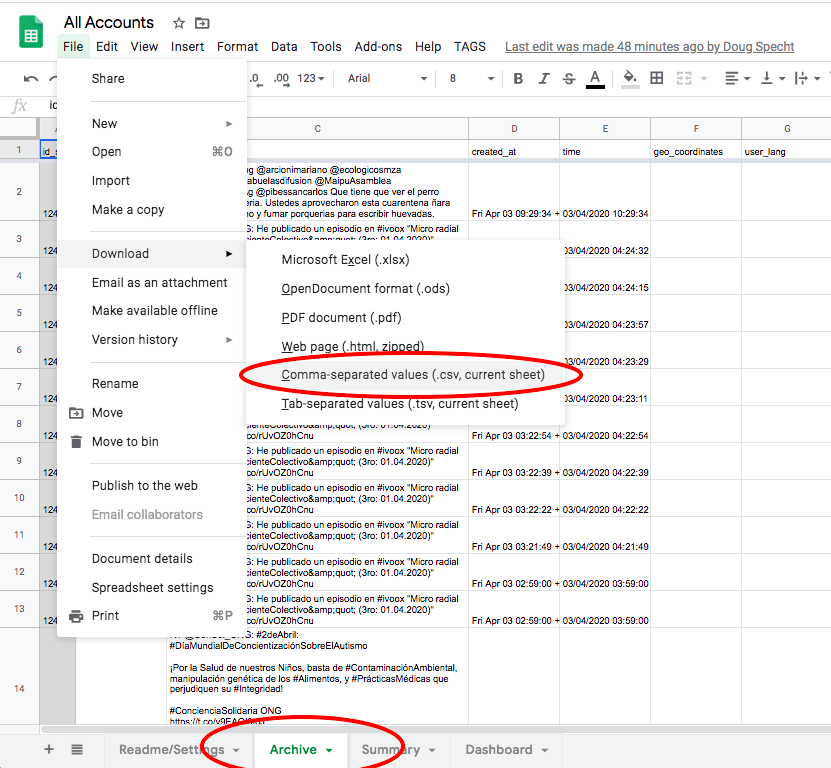
Task: Open the Tools menu
Action: [326, 47]
